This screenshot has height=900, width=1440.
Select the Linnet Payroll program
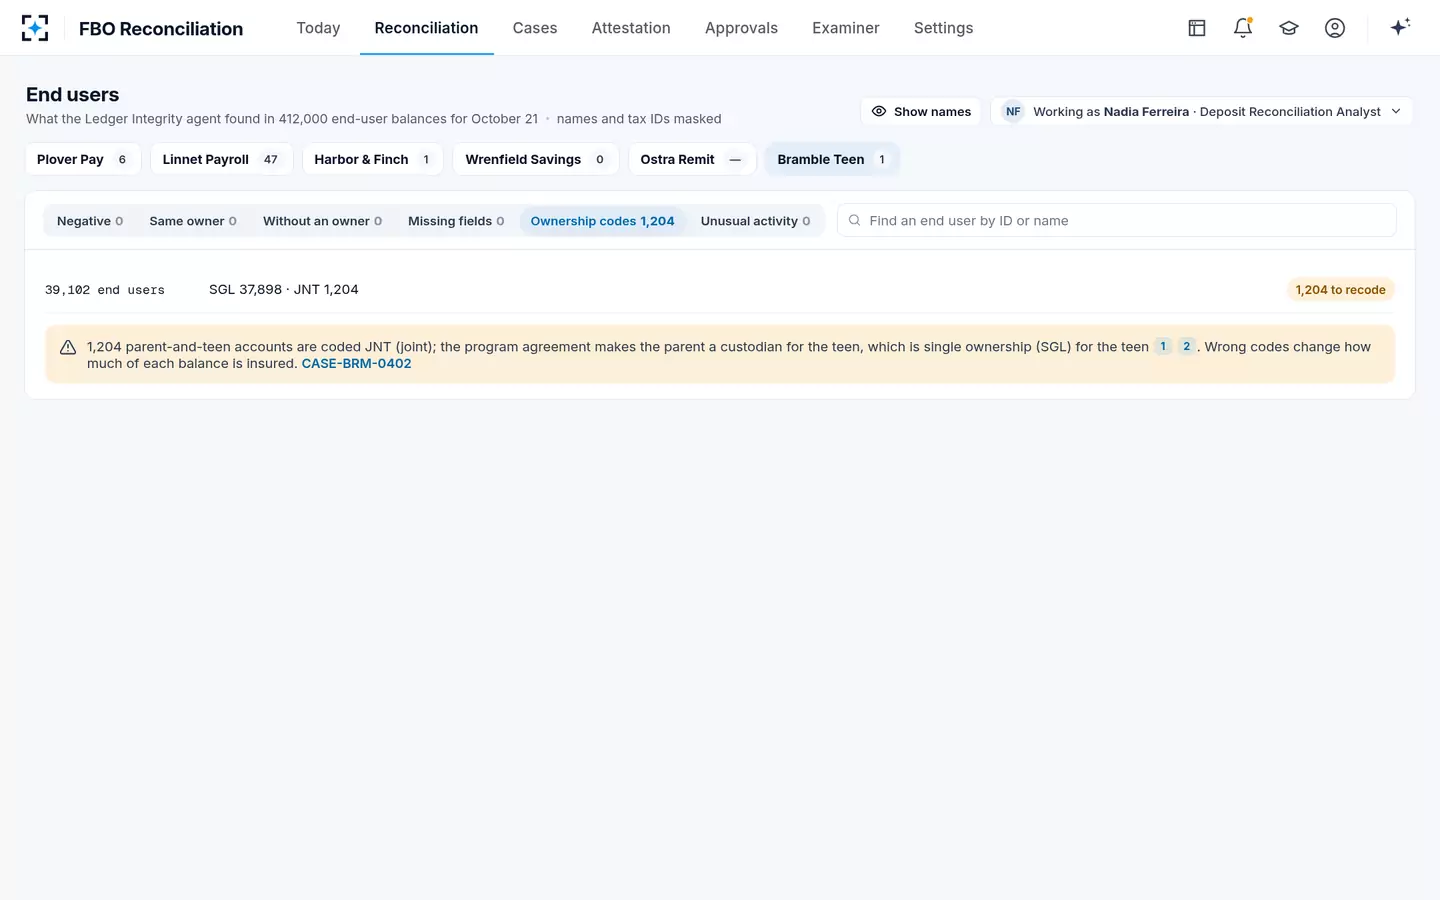point(222,159)
